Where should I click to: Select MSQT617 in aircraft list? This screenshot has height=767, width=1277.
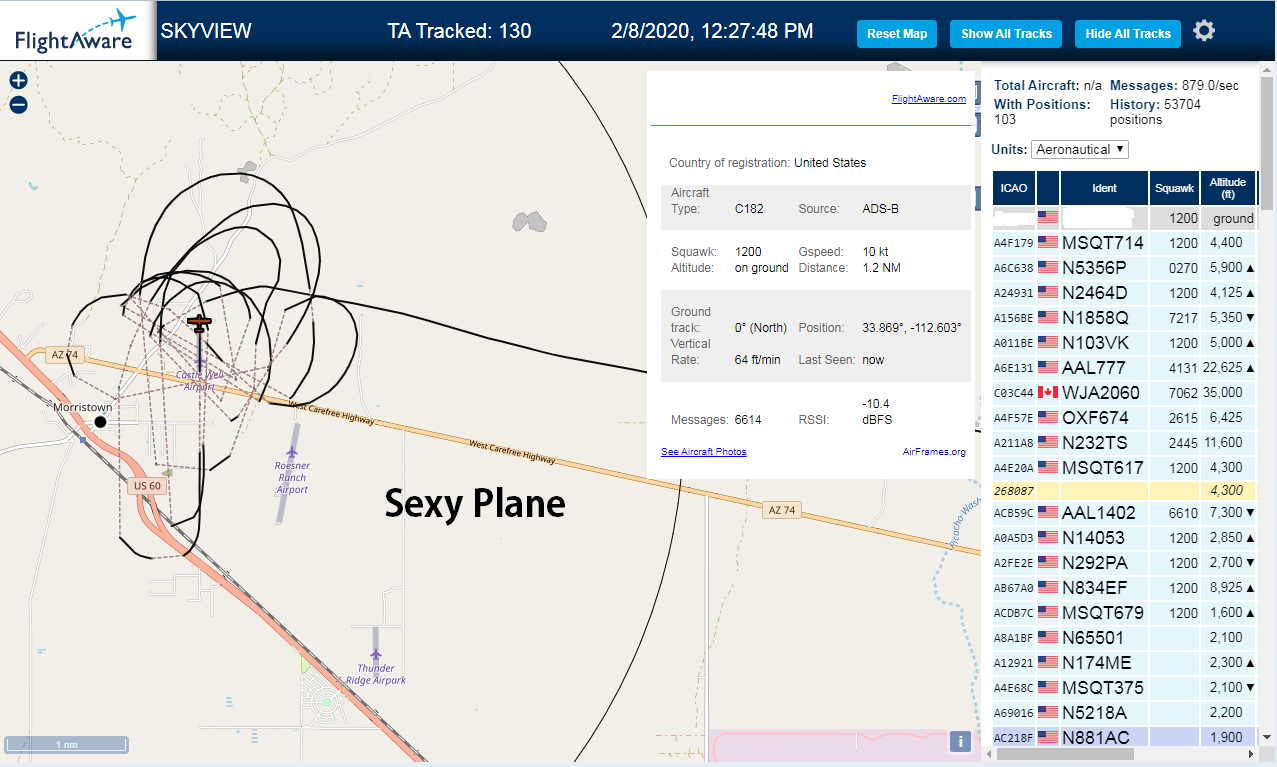(x=1125, y=467)
